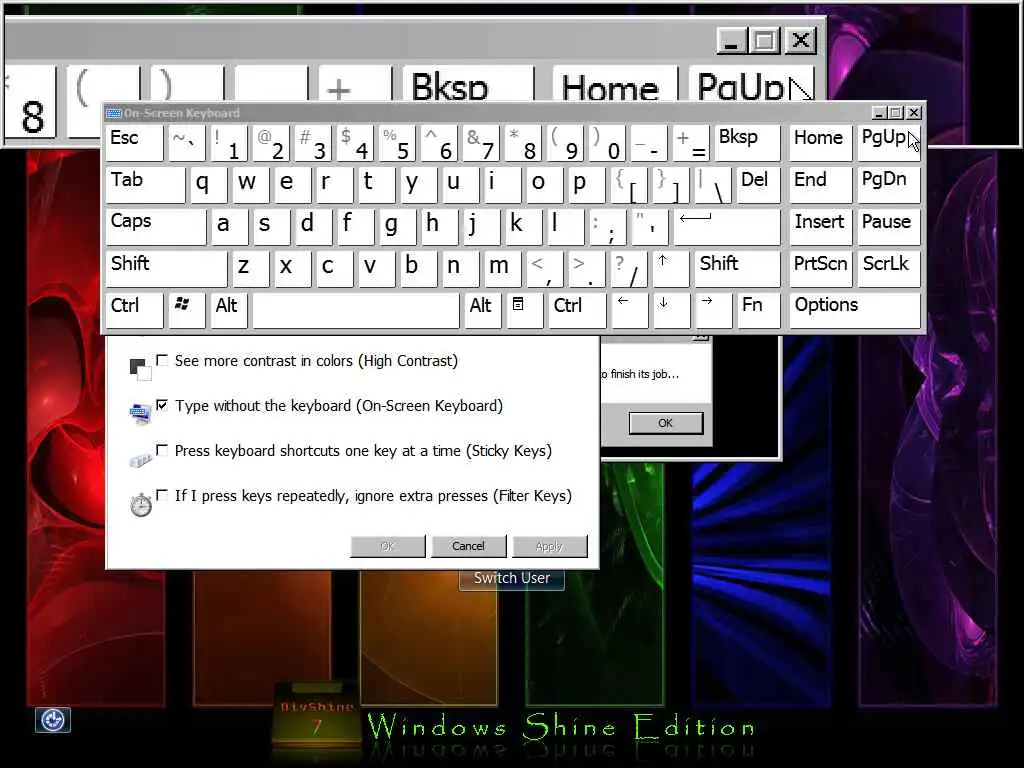The width and height of the screenshot is (1024, 768).
Task: Click the large Bksp key in the background keyboard
Action: 468,84
